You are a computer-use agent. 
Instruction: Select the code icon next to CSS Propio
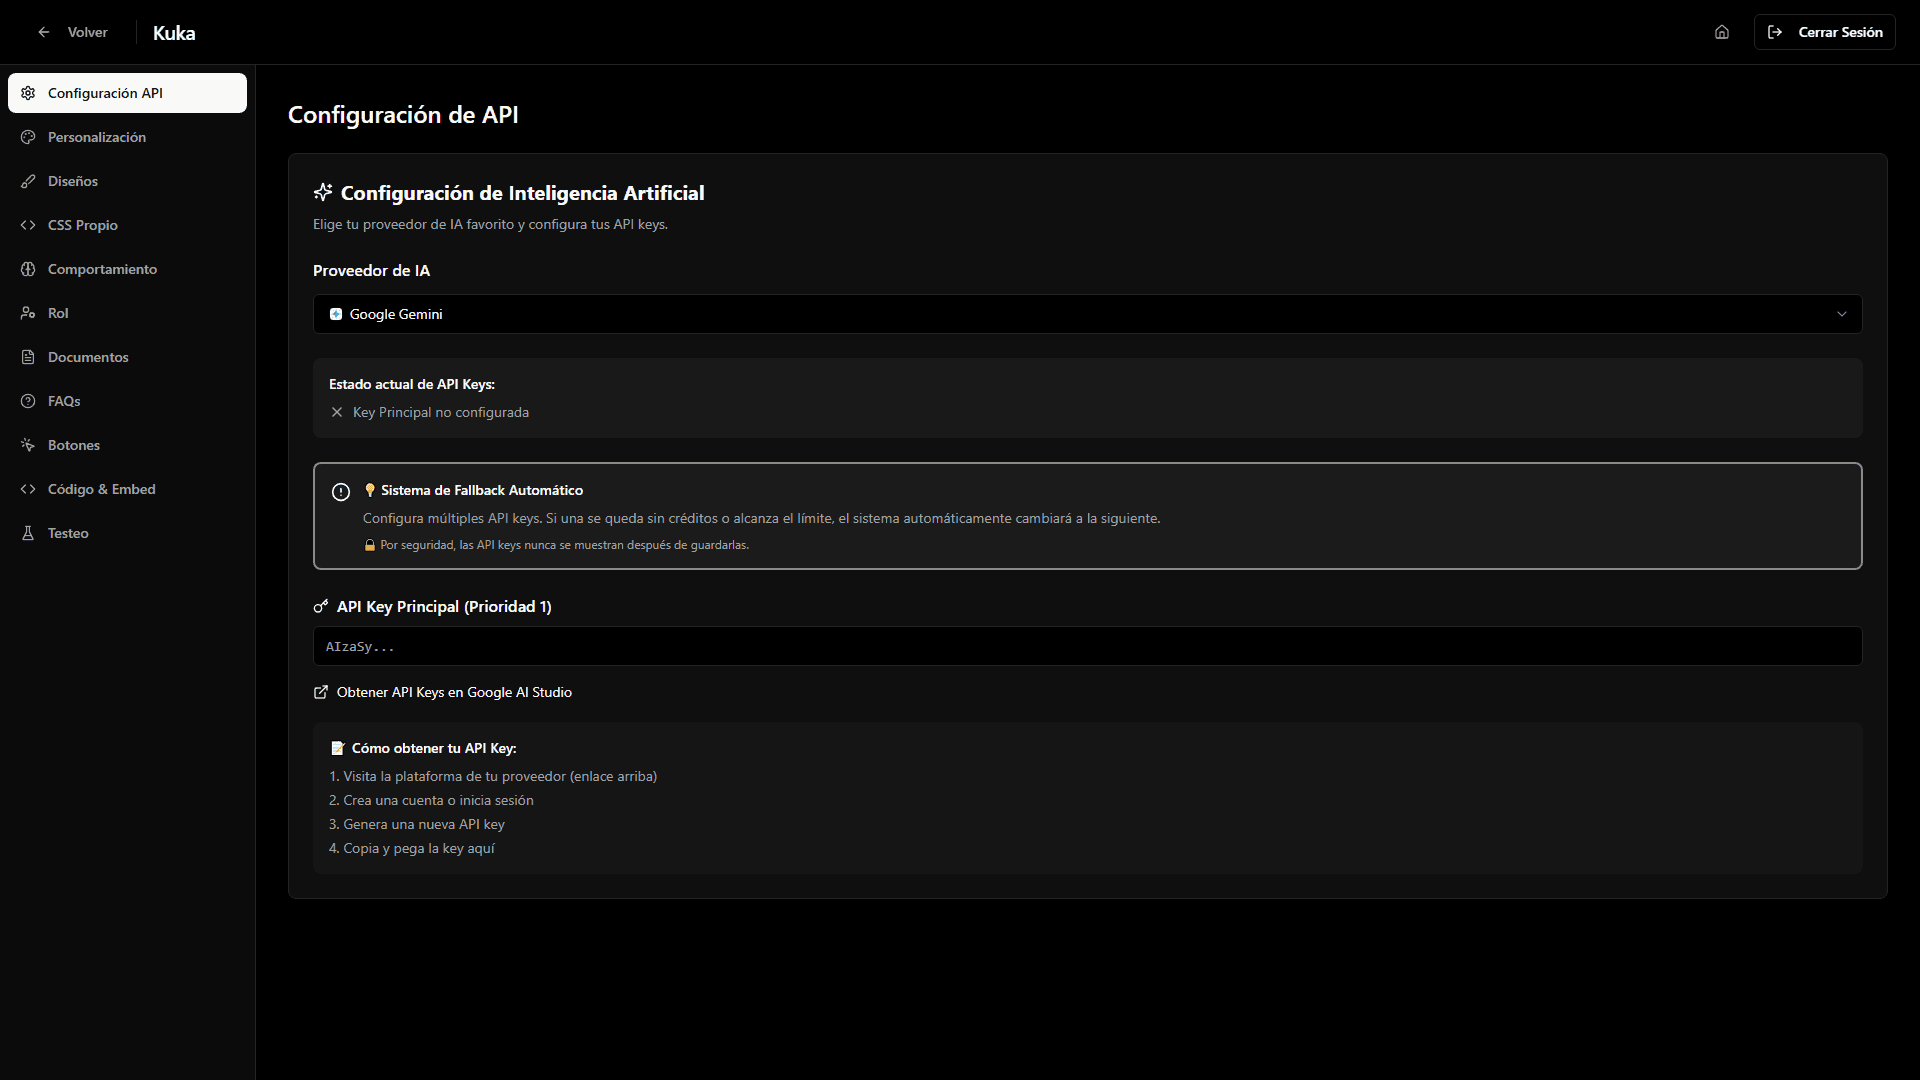click(x=28, y=225)
